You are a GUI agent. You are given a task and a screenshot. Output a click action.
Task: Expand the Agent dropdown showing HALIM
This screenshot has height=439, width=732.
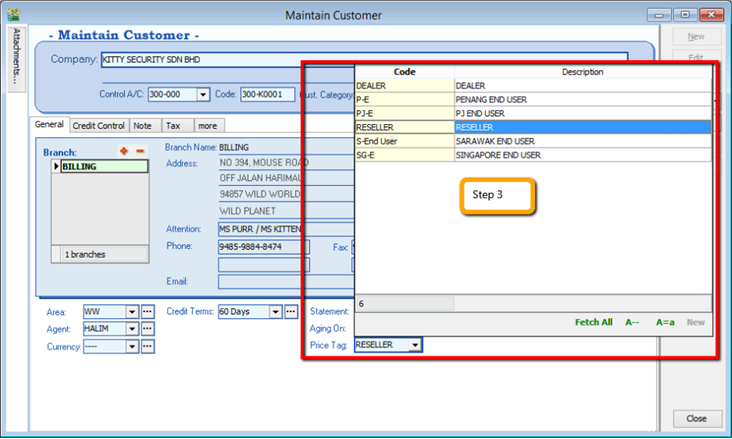pos(132,329)
